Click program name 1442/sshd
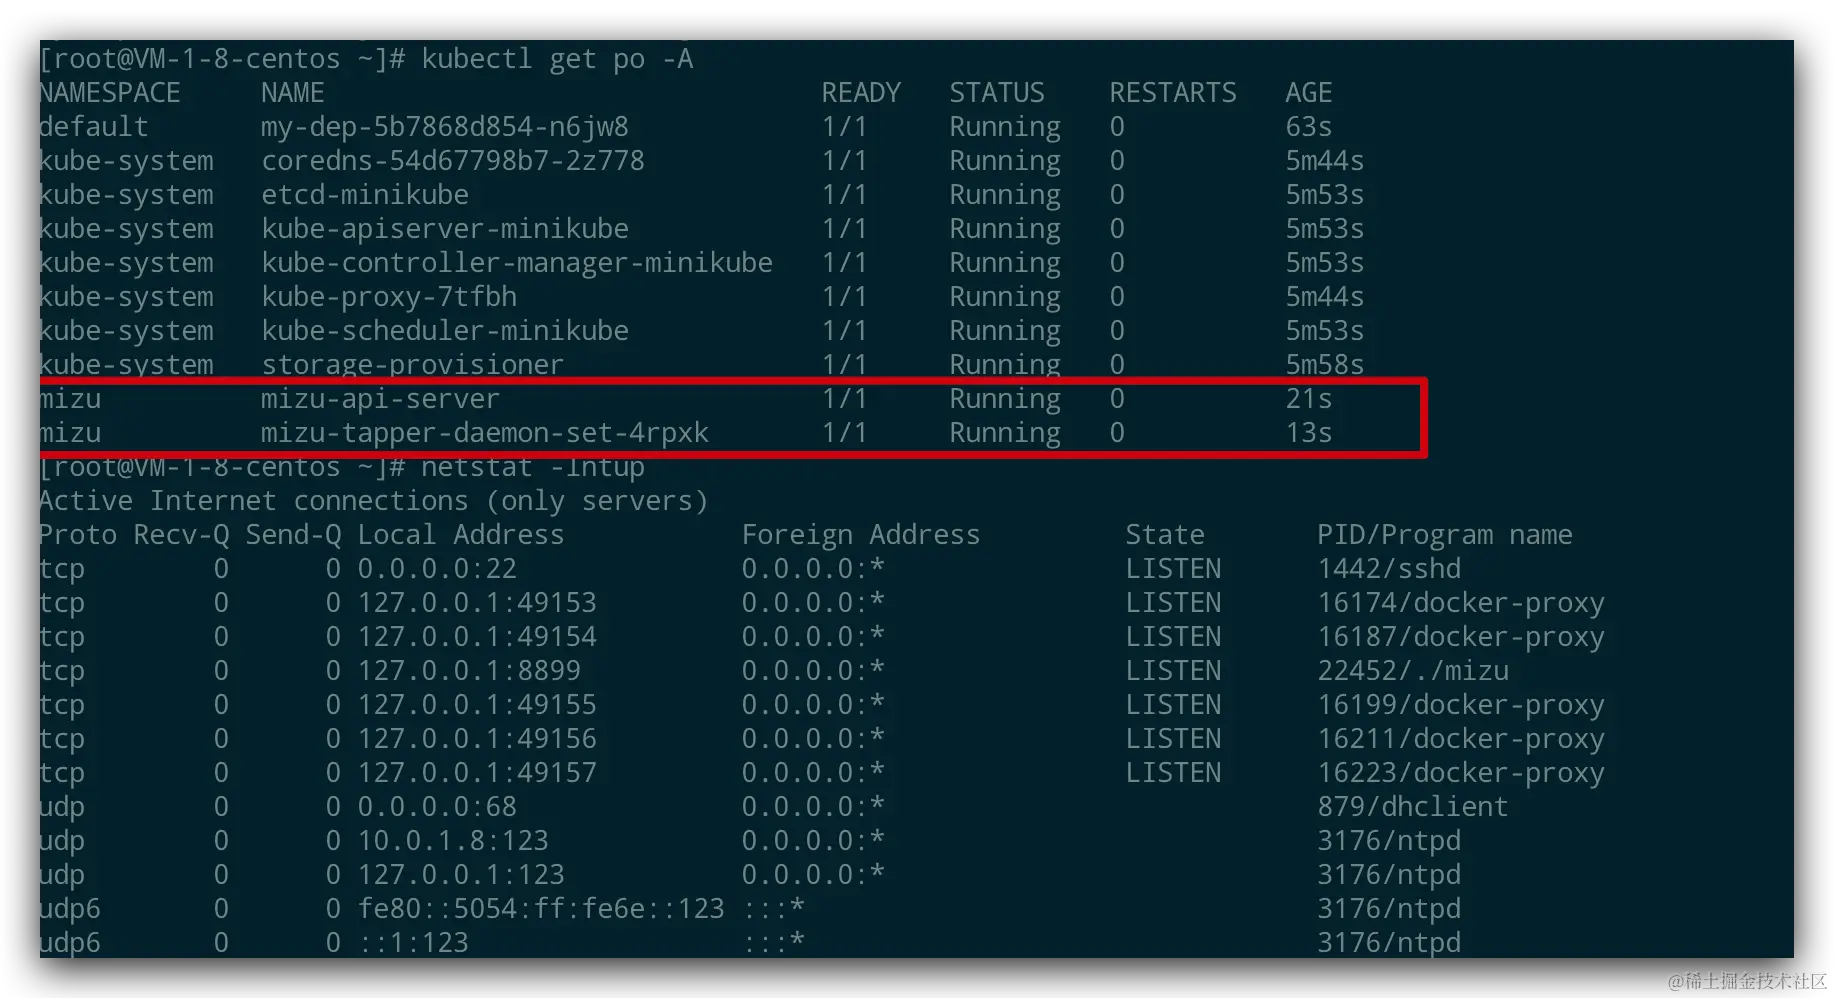Screen dimensions: 1834x998 (x=1389, y=569)
